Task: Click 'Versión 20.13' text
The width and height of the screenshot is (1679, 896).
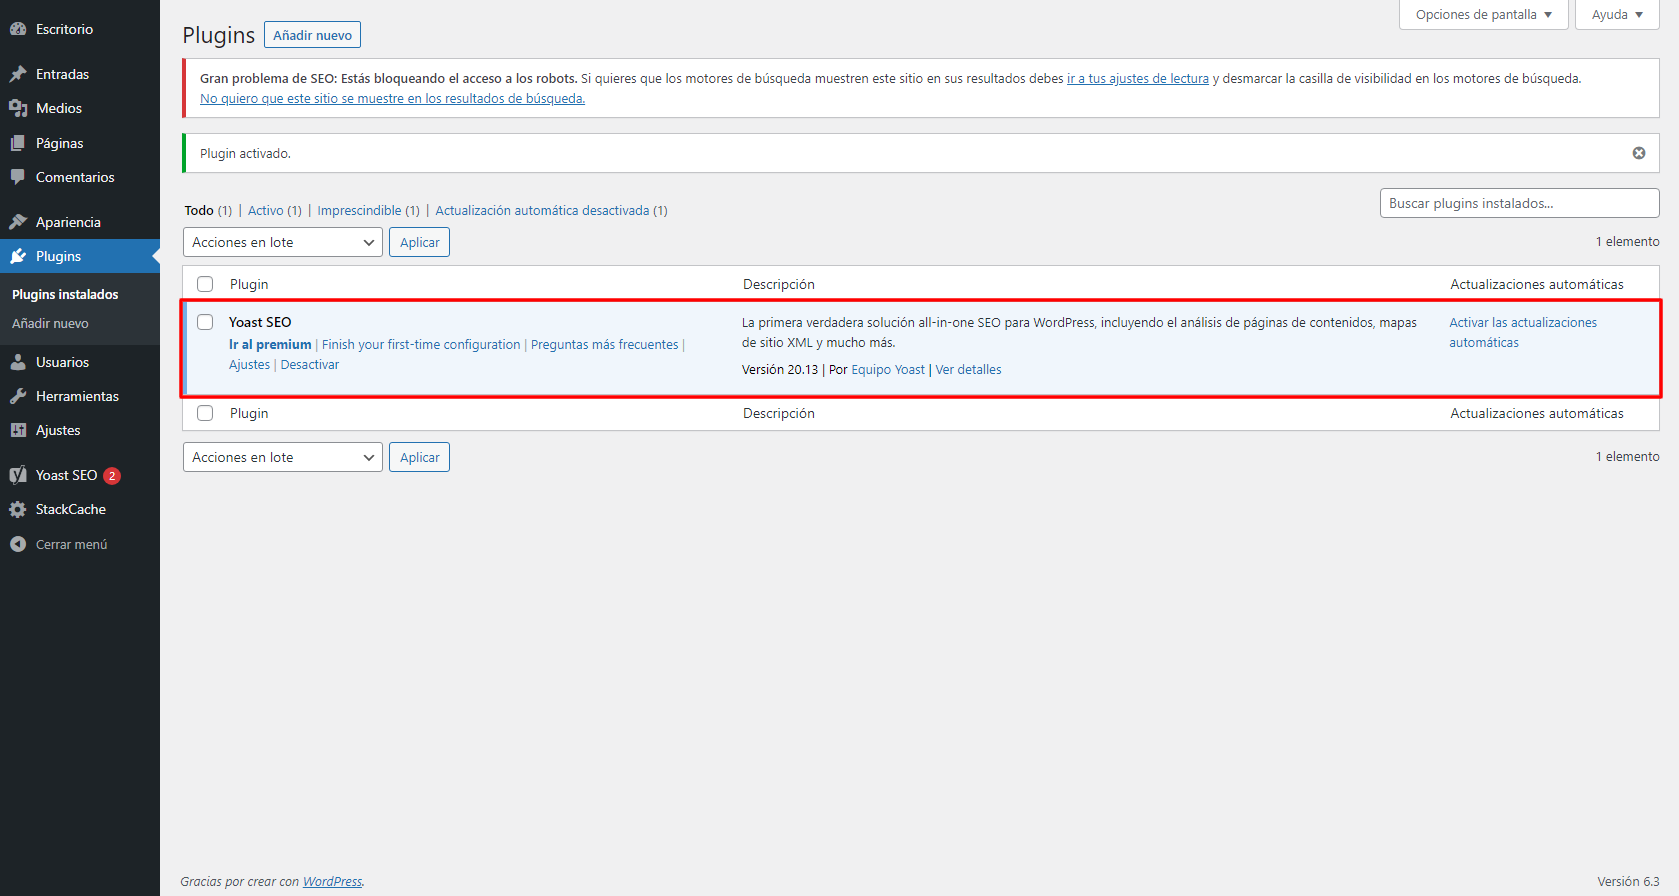Action: tap(780, 369)
